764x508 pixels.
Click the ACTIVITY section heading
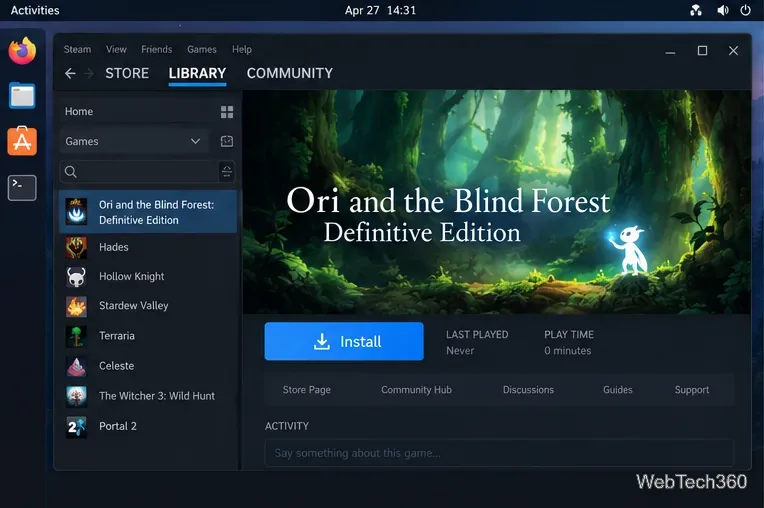[x=286, y=426]
